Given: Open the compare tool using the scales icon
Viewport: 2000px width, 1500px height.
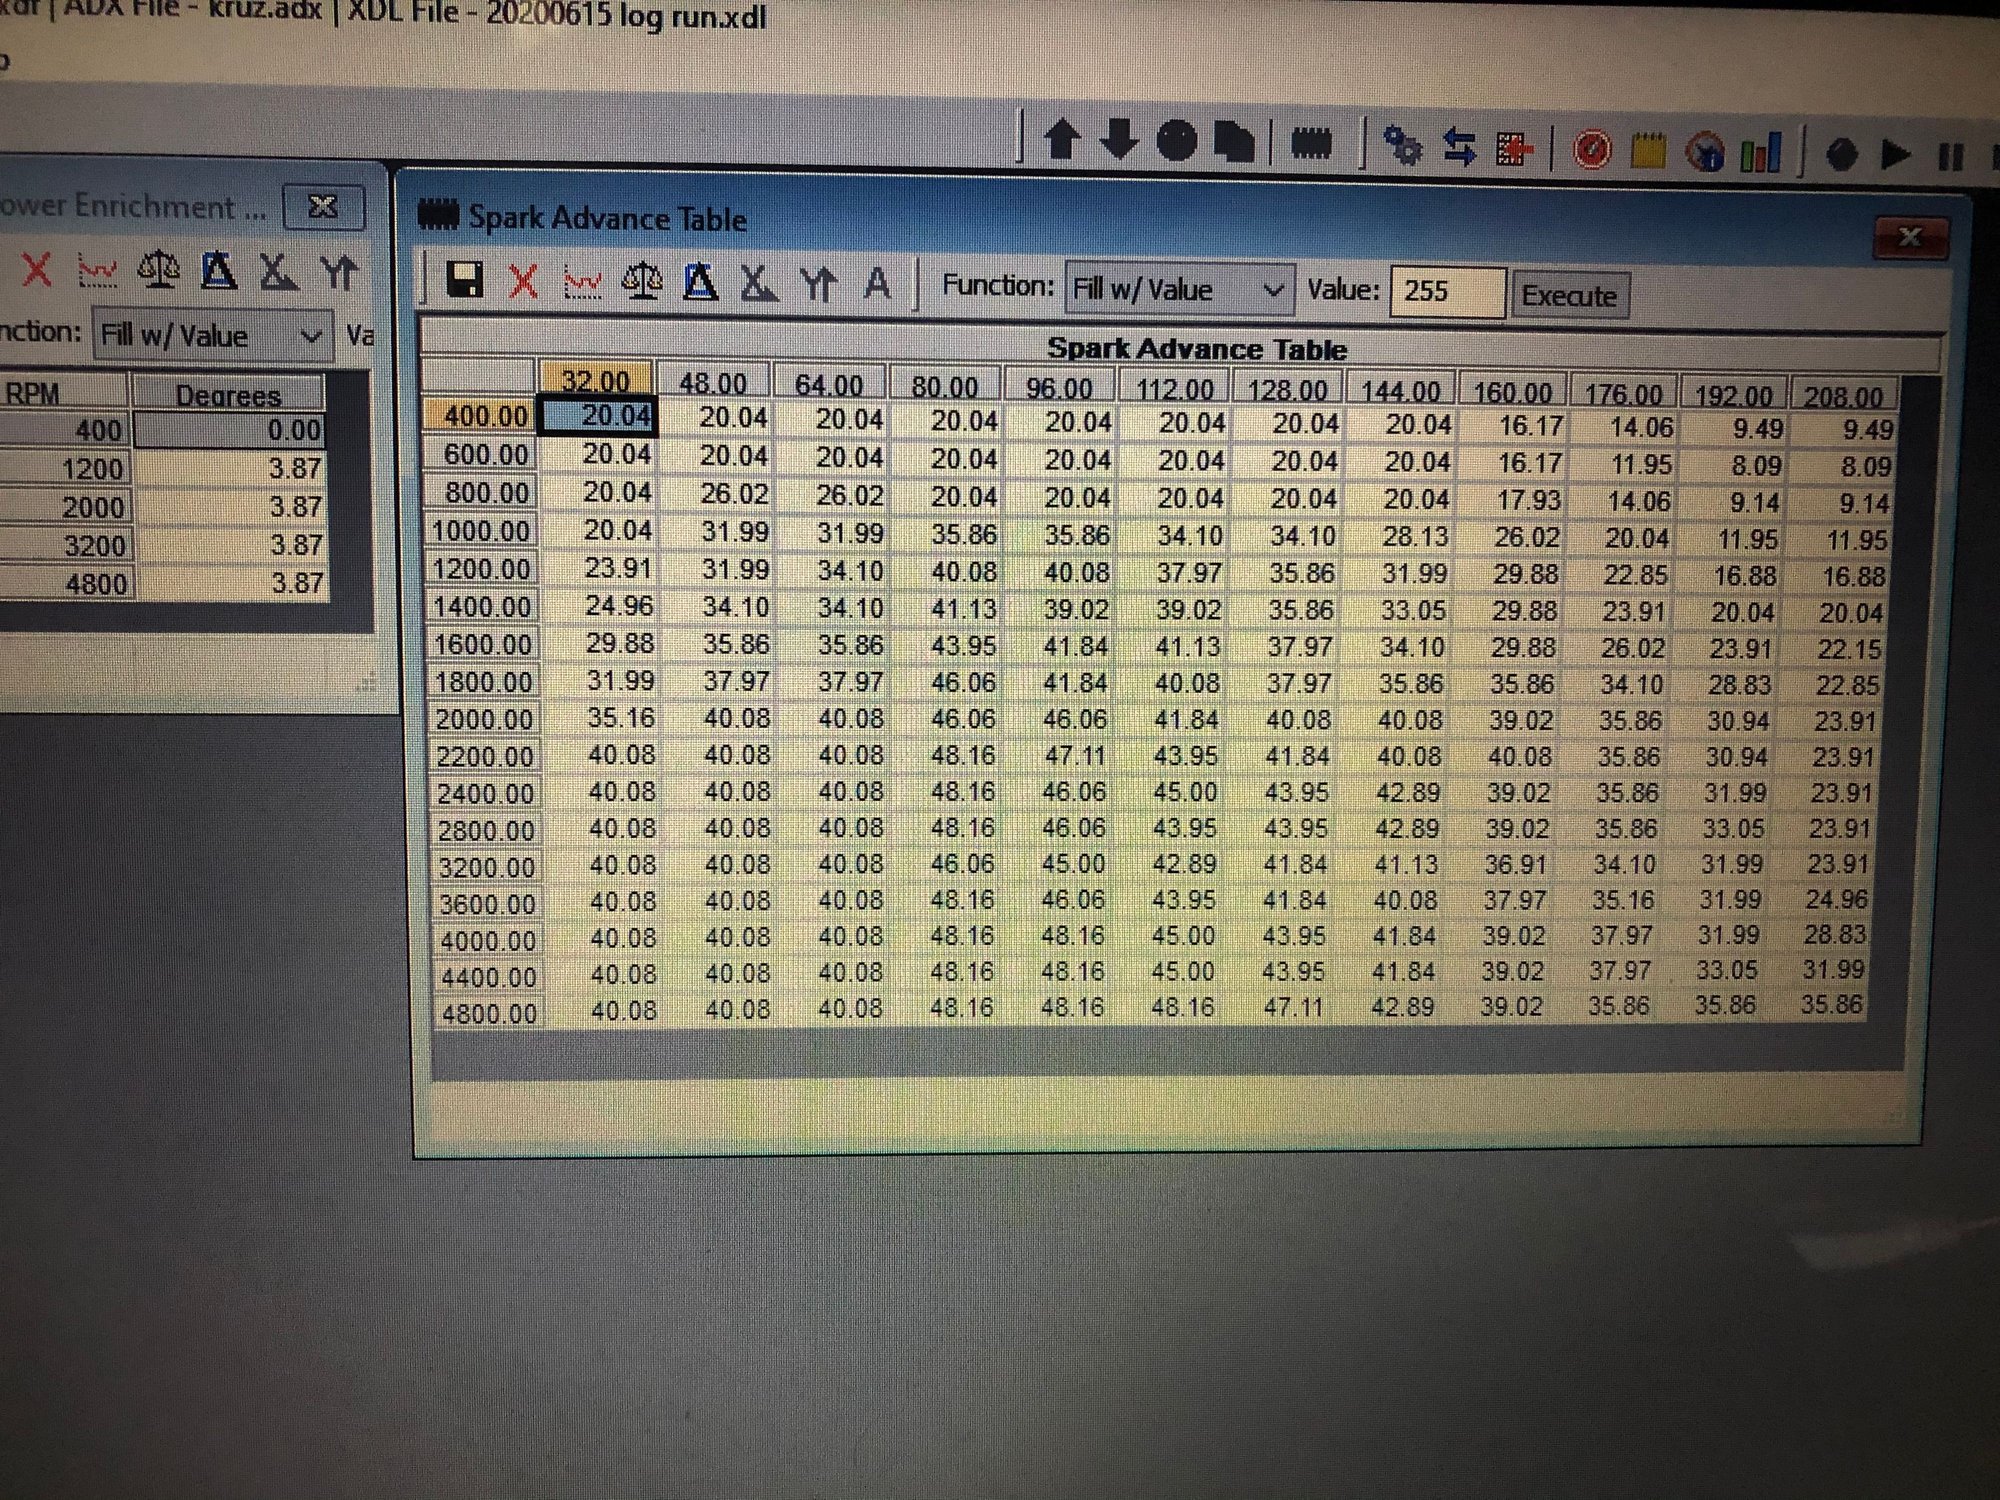Looking at the screenshot, I should pyautogui.click(x=644, y=284).
